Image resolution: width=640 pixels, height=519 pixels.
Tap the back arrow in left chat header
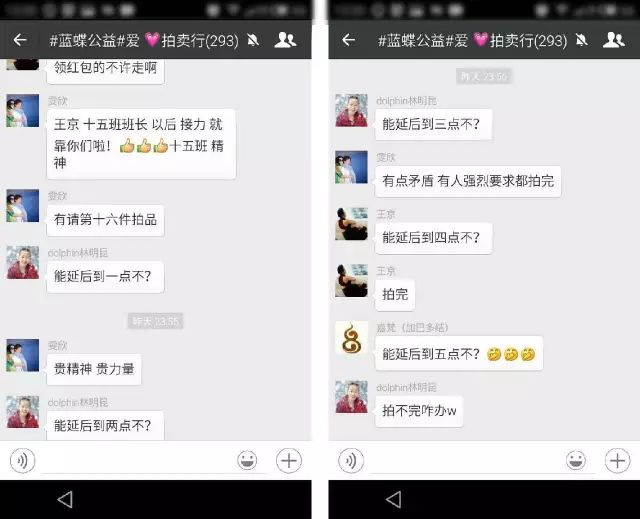point(20,40)
